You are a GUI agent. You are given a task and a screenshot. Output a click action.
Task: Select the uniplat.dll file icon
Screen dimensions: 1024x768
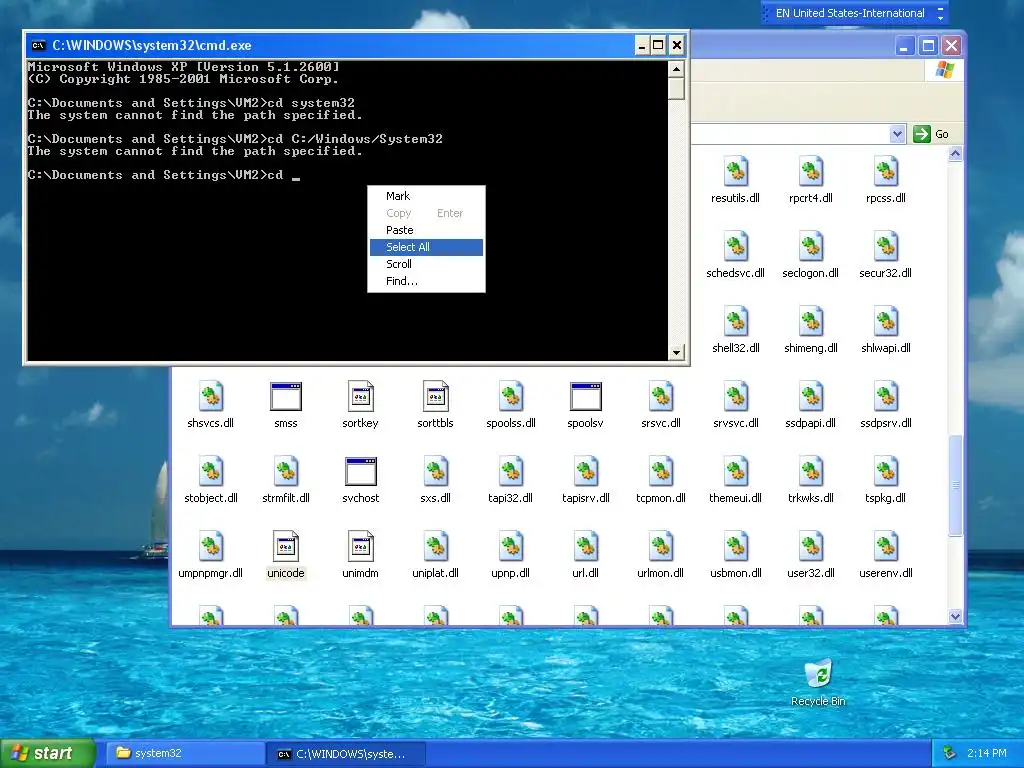pyautogui.click(x=436, y=547)
